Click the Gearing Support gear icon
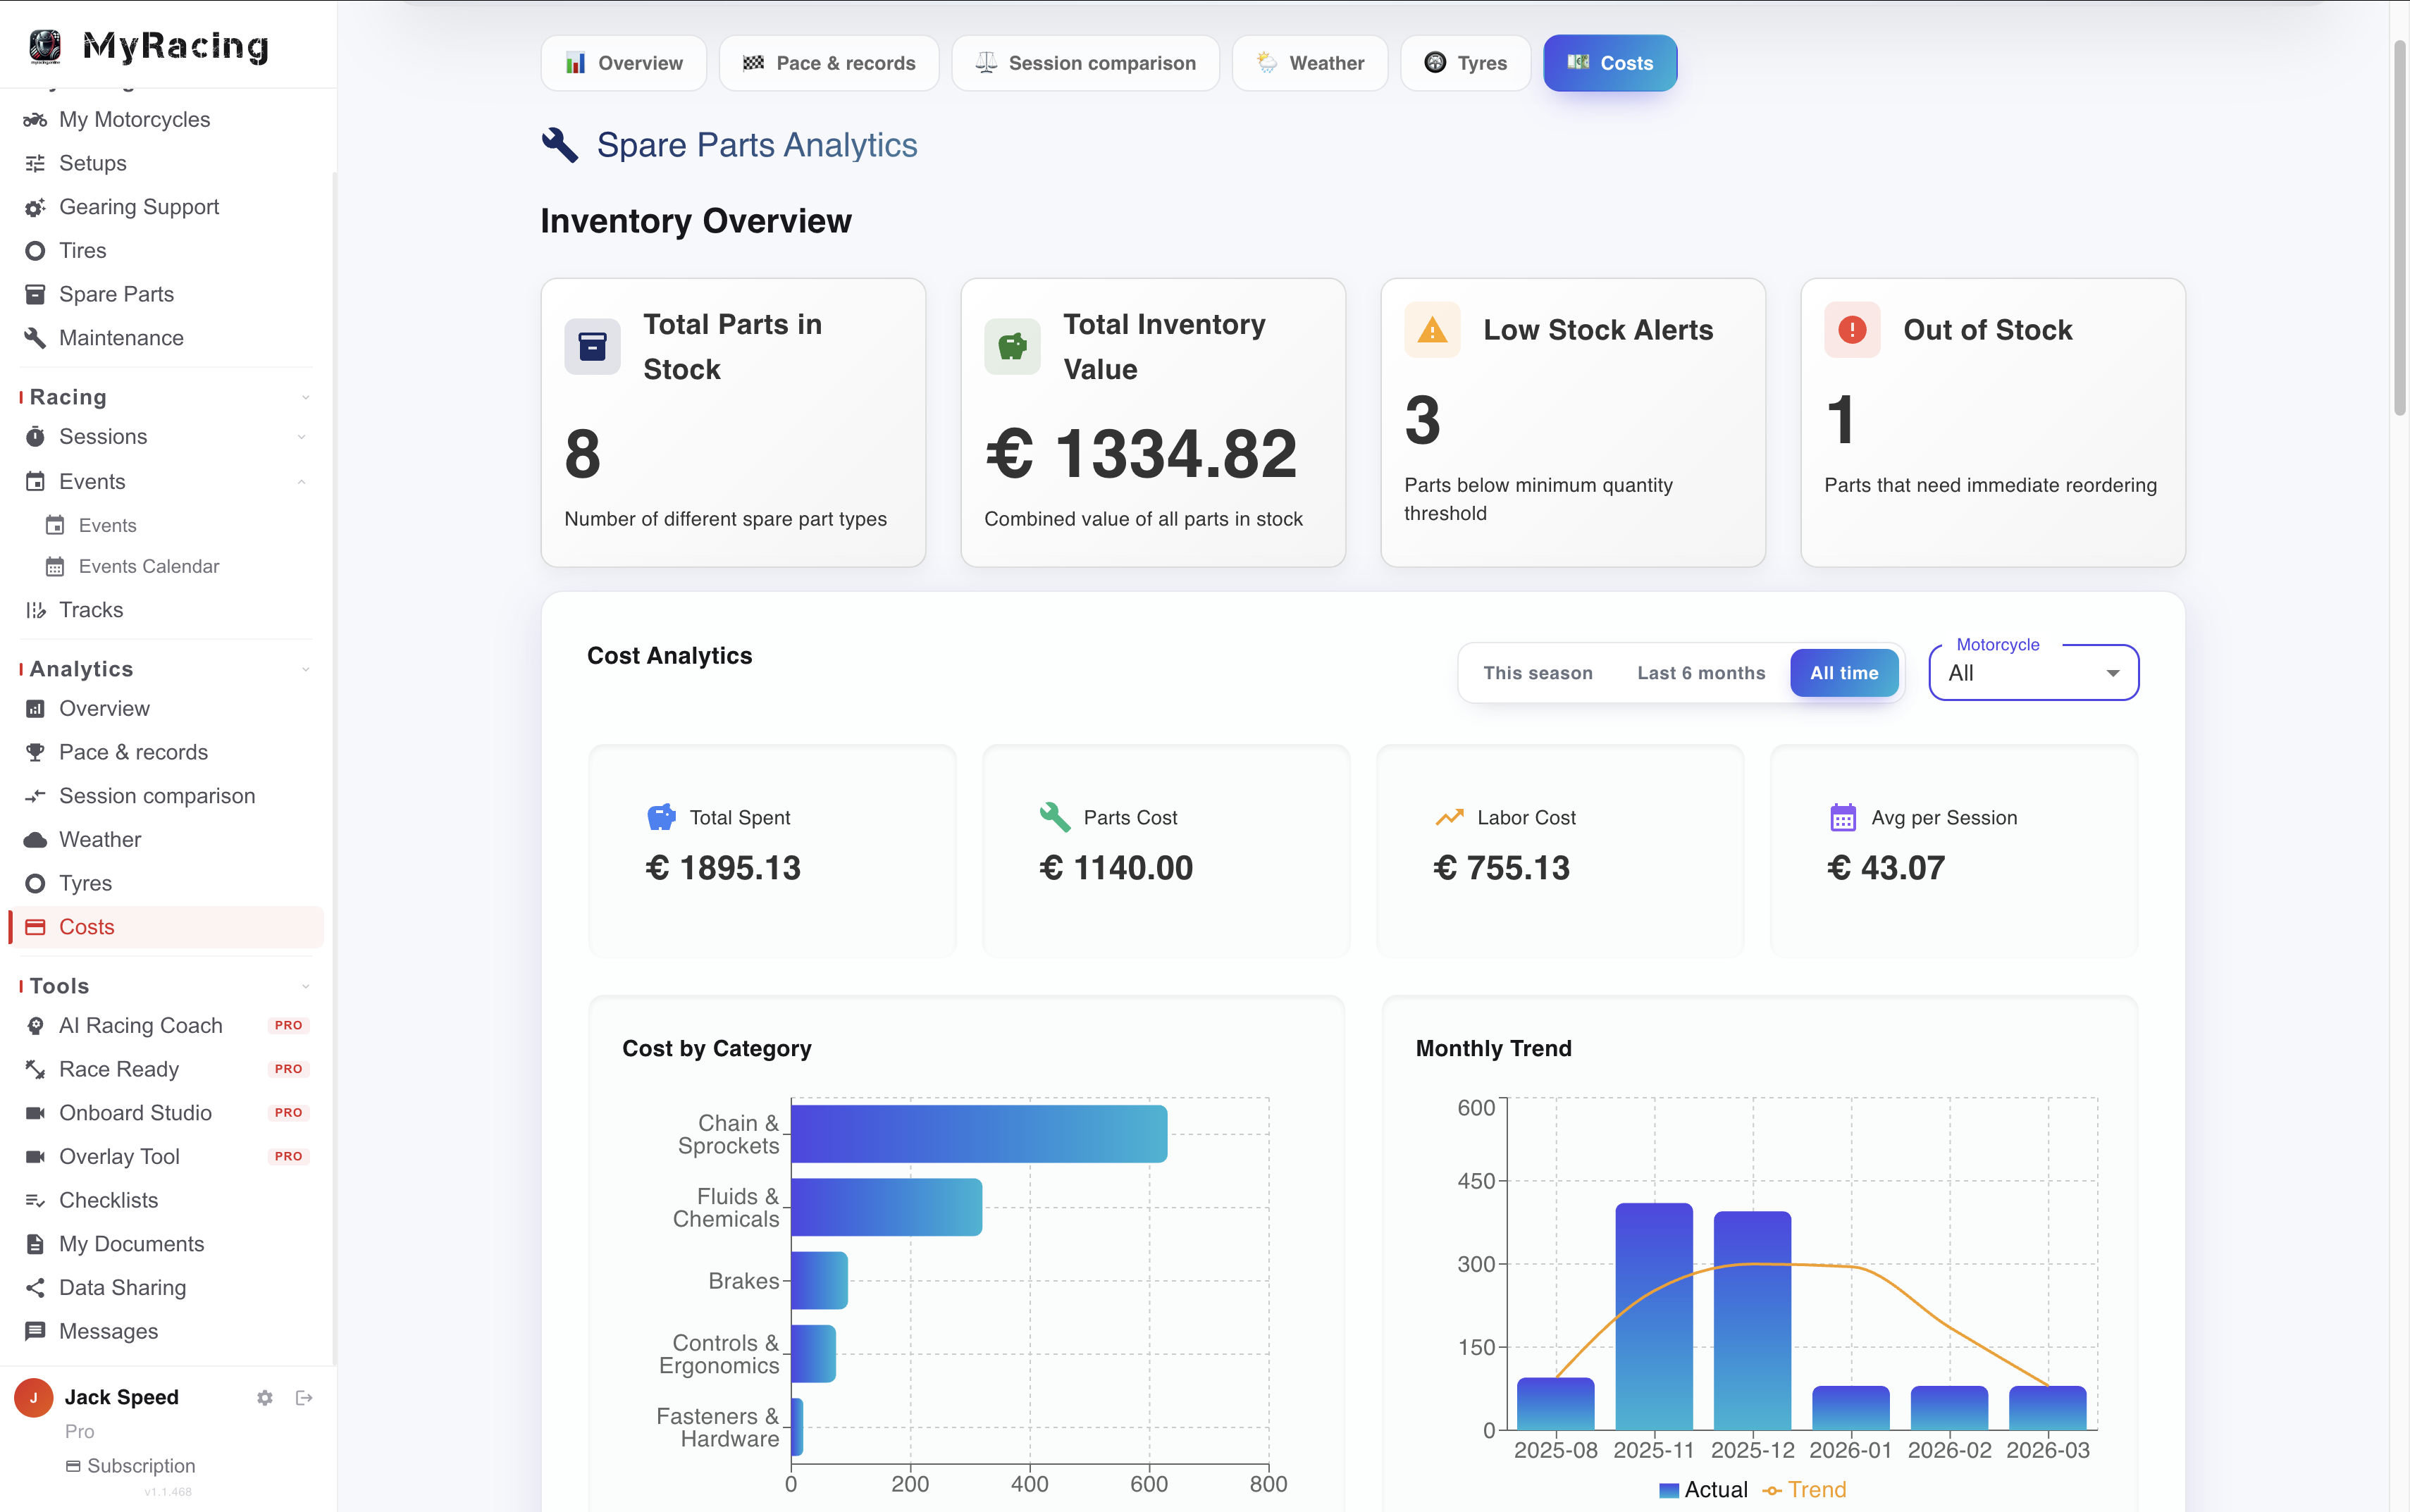 (35, 207)
